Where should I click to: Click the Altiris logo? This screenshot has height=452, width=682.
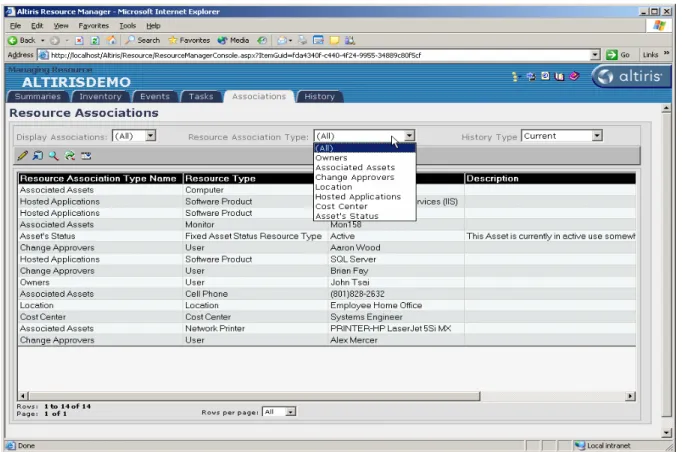(631, 77)
